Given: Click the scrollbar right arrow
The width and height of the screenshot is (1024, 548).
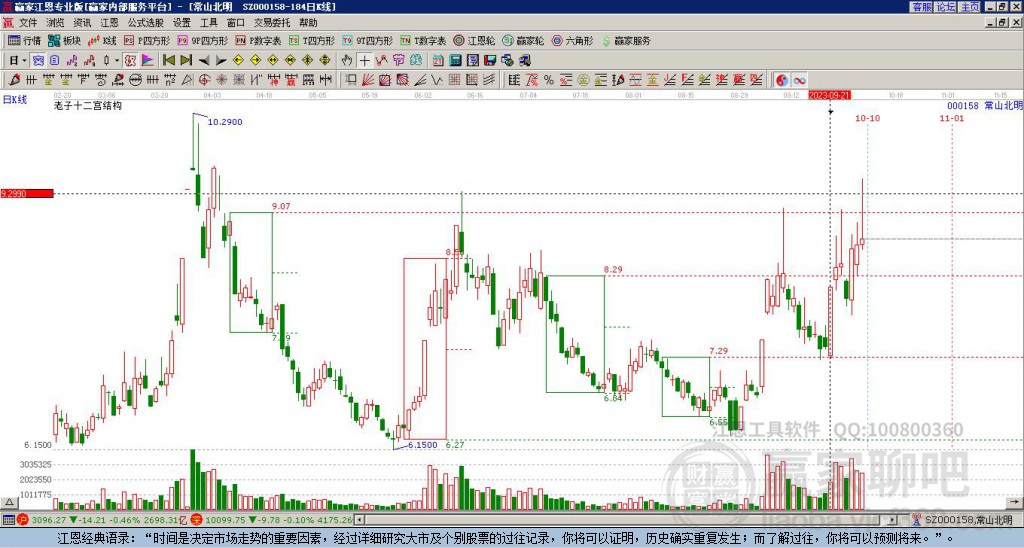Looking at the screenshot, I should tap(893, 520).
